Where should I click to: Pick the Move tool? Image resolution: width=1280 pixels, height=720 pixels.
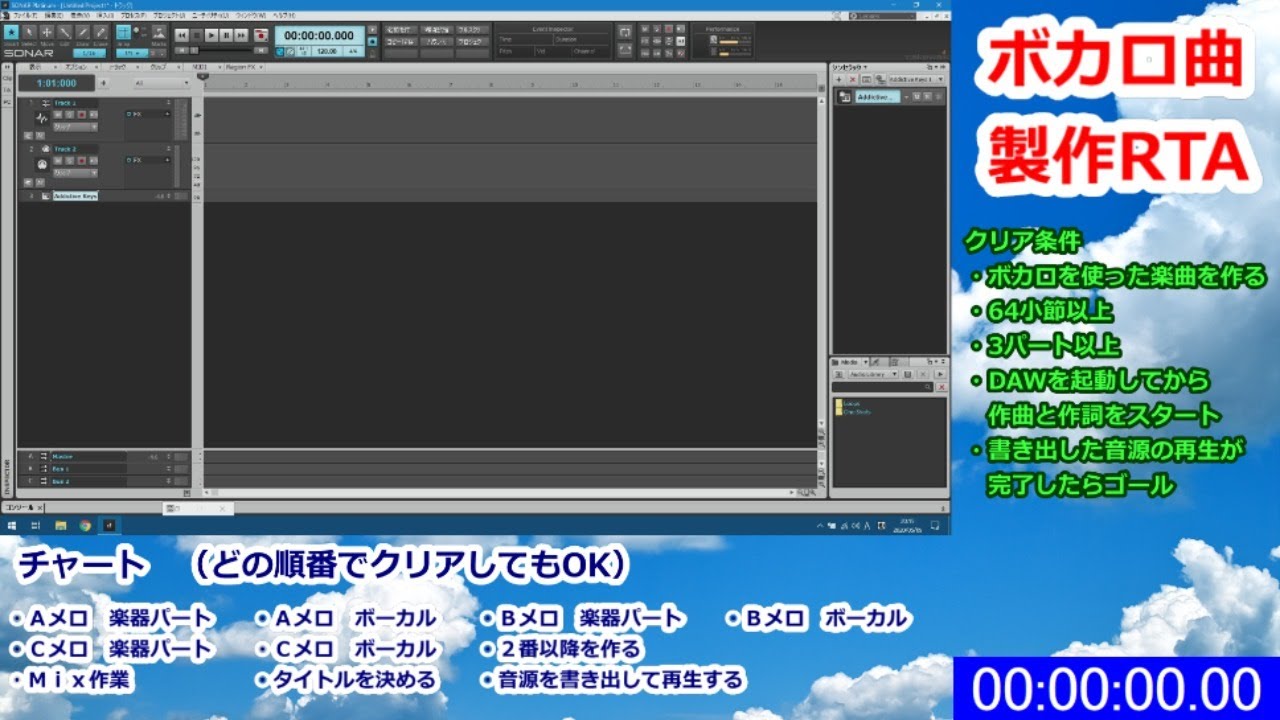47,32
